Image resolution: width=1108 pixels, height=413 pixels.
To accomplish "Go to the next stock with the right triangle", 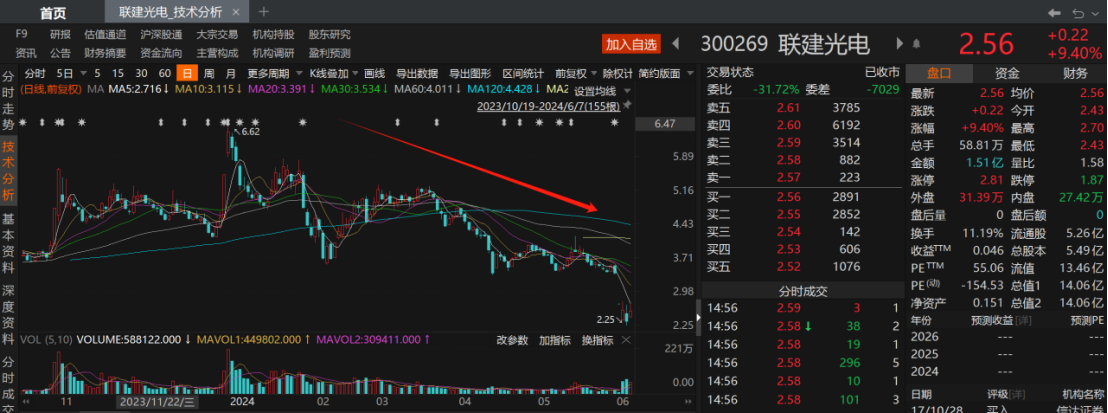I will pos(899,44).
